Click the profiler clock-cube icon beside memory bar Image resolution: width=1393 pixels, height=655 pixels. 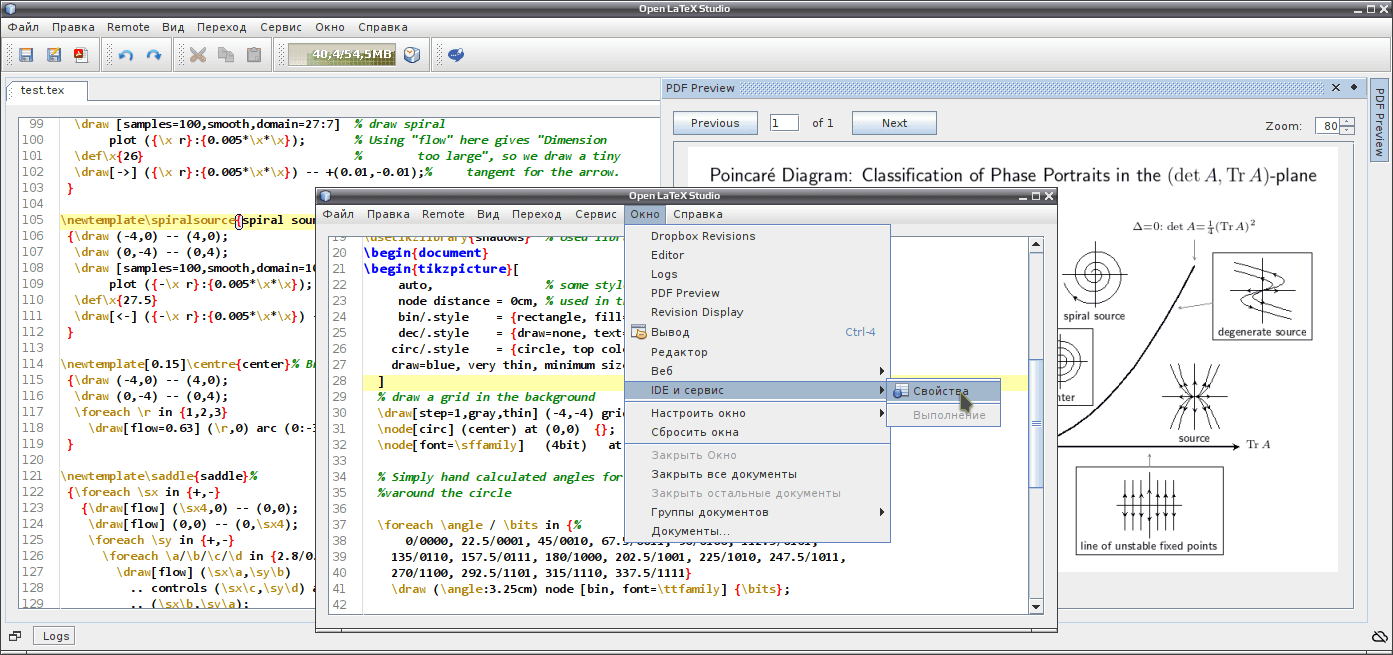coord(412,55)
